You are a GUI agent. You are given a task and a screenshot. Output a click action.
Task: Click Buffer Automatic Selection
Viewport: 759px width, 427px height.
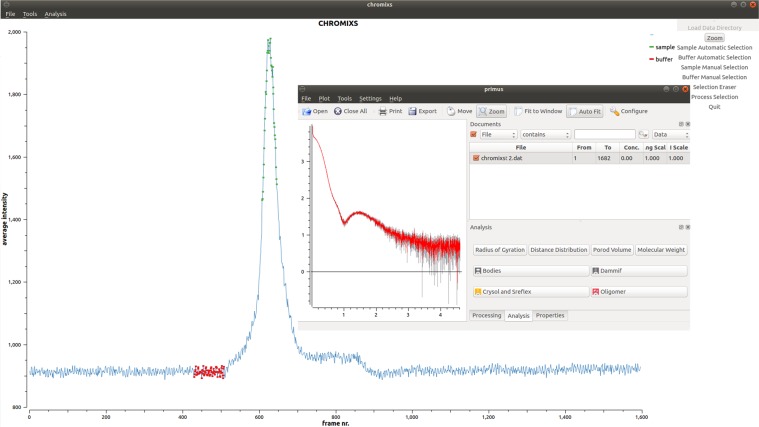point(714,58)
